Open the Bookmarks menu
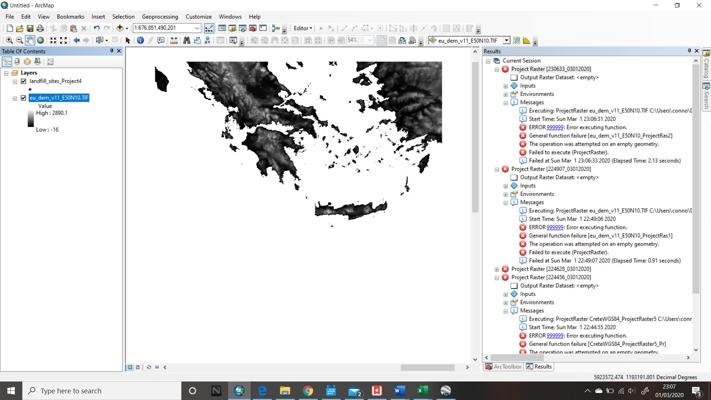The width and height of the screenshot is (711, 400). tap(70, 17)
